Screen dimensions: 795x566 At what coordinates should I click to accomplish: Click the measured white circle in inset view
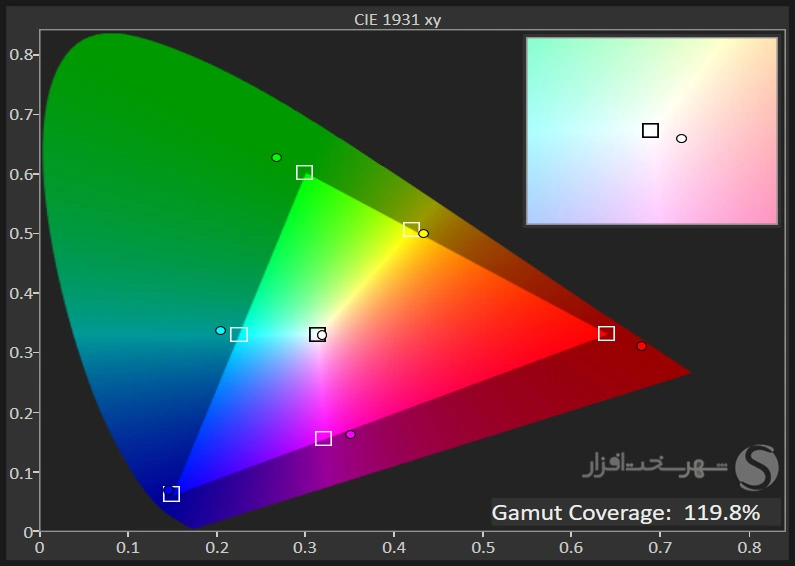pos(681,138)
